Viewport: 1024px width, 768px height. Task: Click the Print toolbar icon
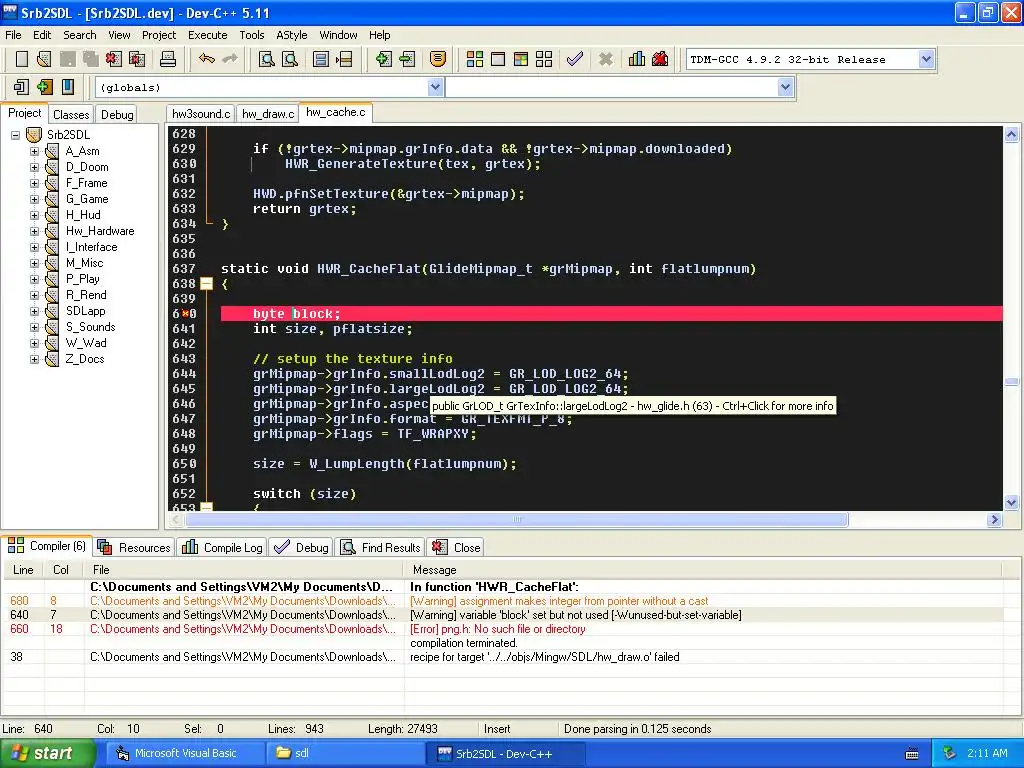pos(168,59)
